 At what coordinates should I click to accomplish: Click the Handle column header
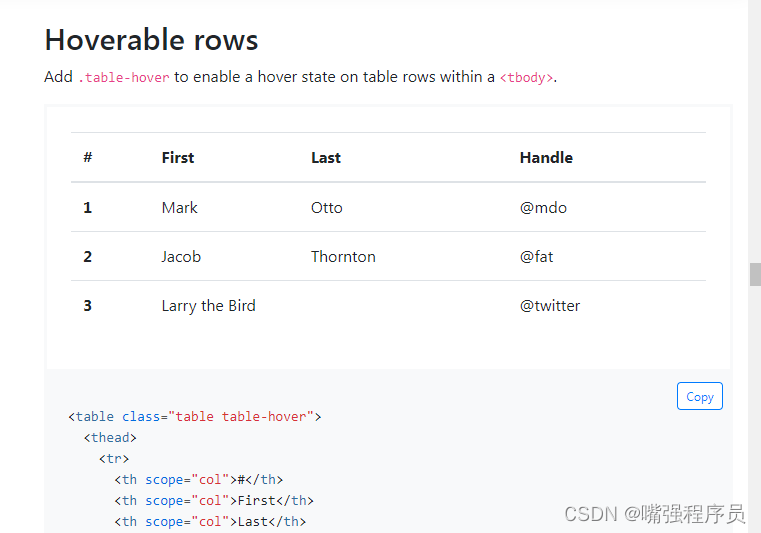[x=546, y=157]
